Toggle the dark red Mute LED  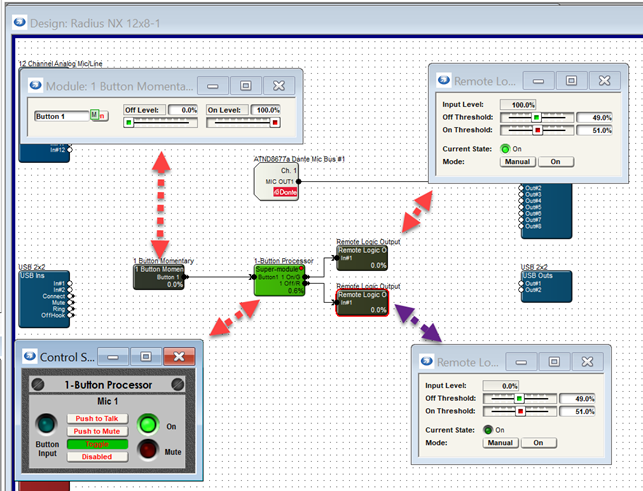[x=148, y=450]
